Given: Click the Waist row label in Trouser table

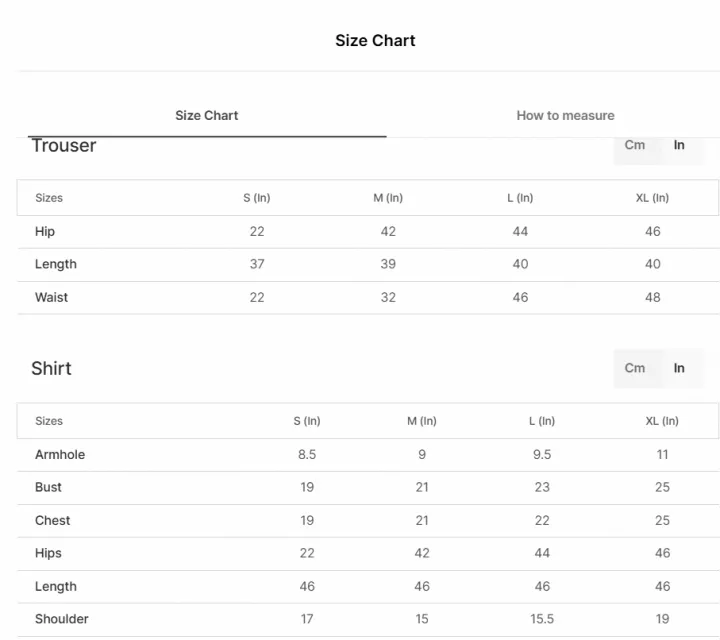Looking at the screenshot, I should [52, 297].
